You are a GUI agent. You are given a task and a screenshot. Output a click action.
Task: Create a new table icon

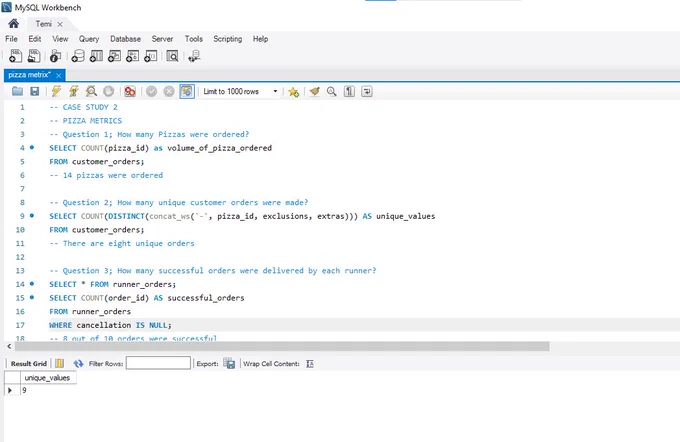(x=96, y=56)
